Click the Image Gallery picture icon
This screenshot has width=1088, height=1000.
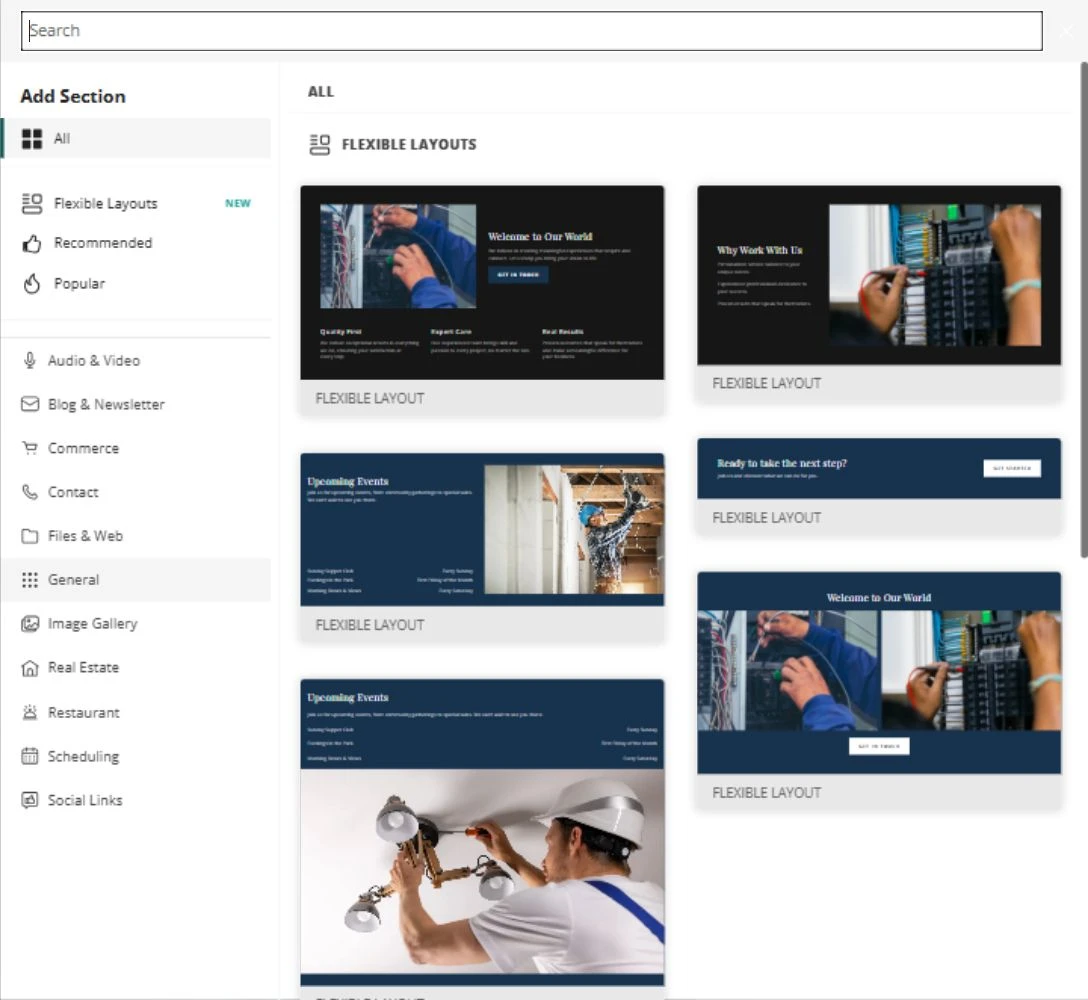point(30,623)
